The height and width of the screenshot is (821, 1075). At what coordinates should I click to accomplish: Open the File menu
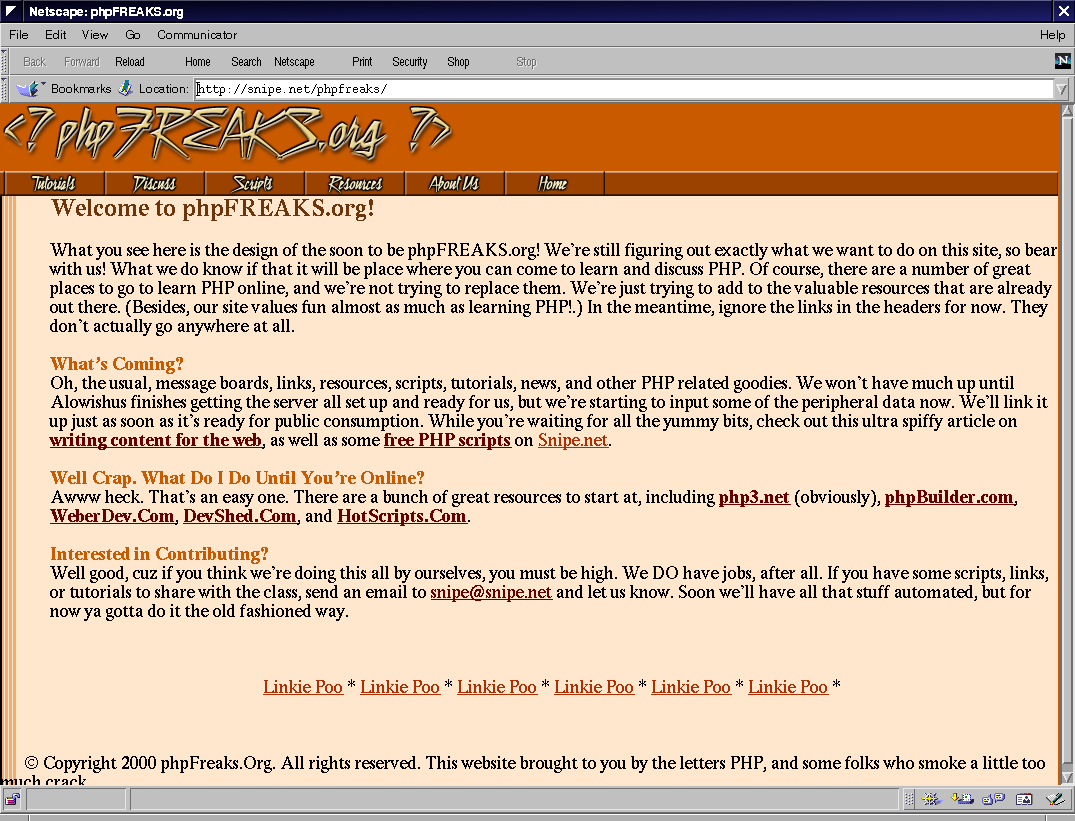(x=19, y=35)
